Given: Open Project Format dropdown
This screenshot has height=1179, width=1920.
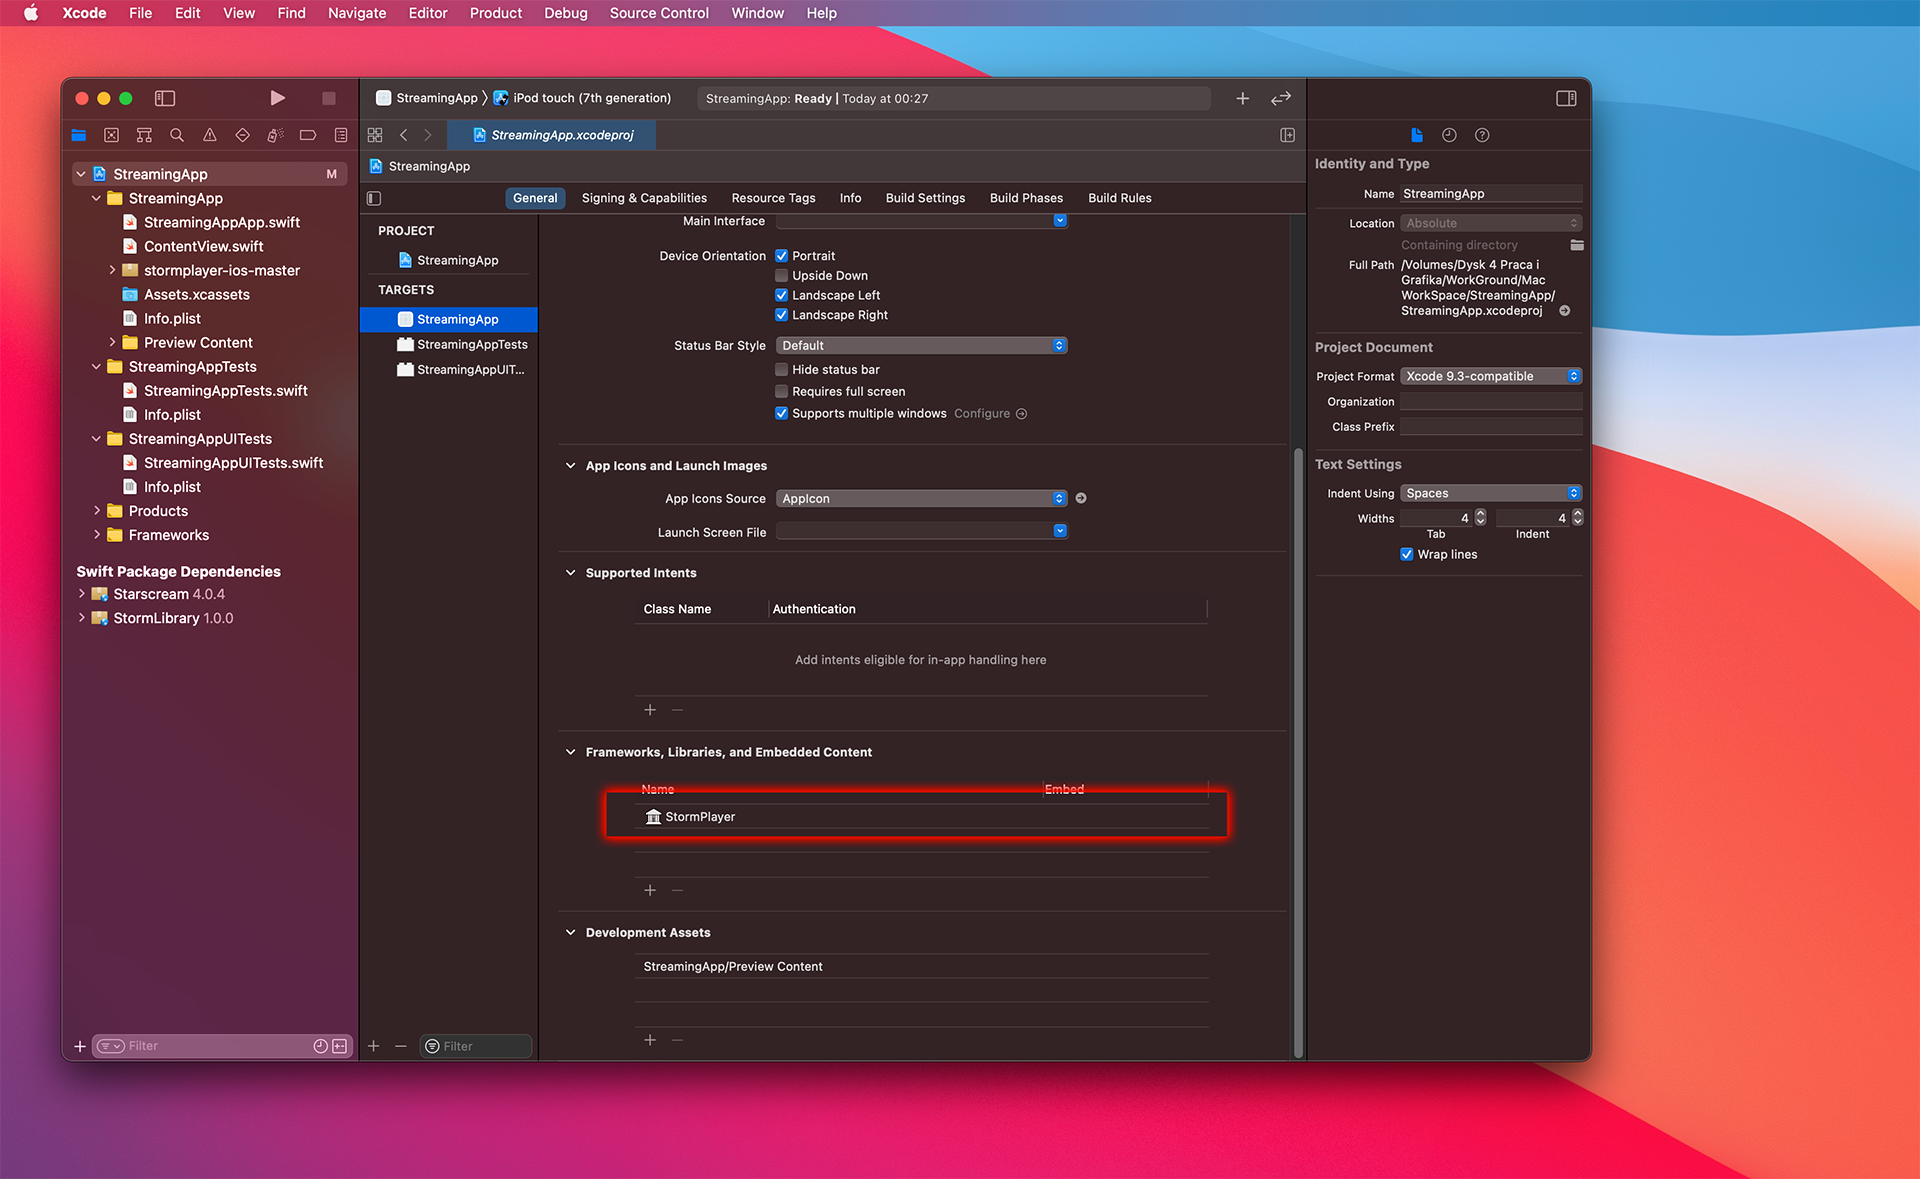Looking at the screenshot, I should click(1491, 376).
